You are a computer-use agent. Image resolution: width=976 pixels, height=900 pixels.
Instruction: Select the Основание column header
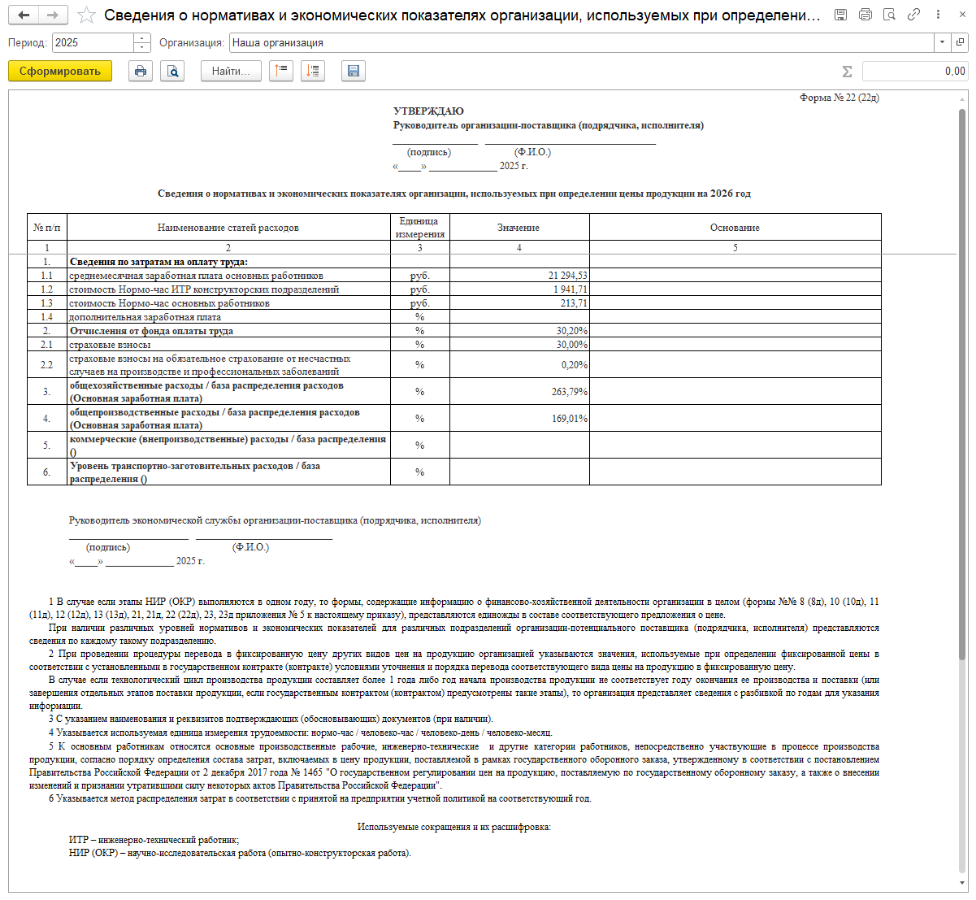735,228
